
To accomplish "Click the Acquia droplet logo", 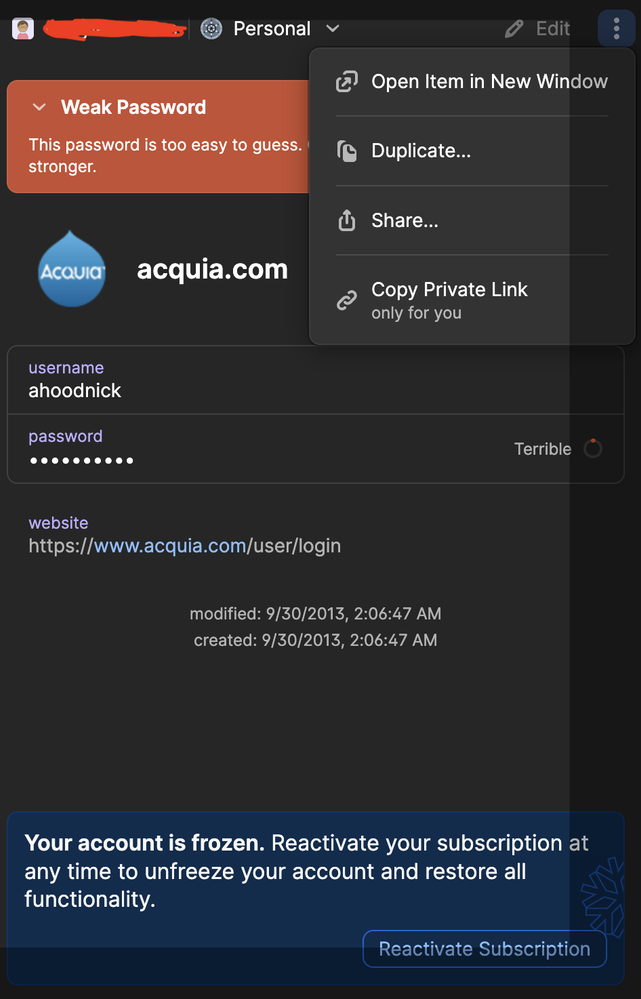I will click(x=71, y=268).
